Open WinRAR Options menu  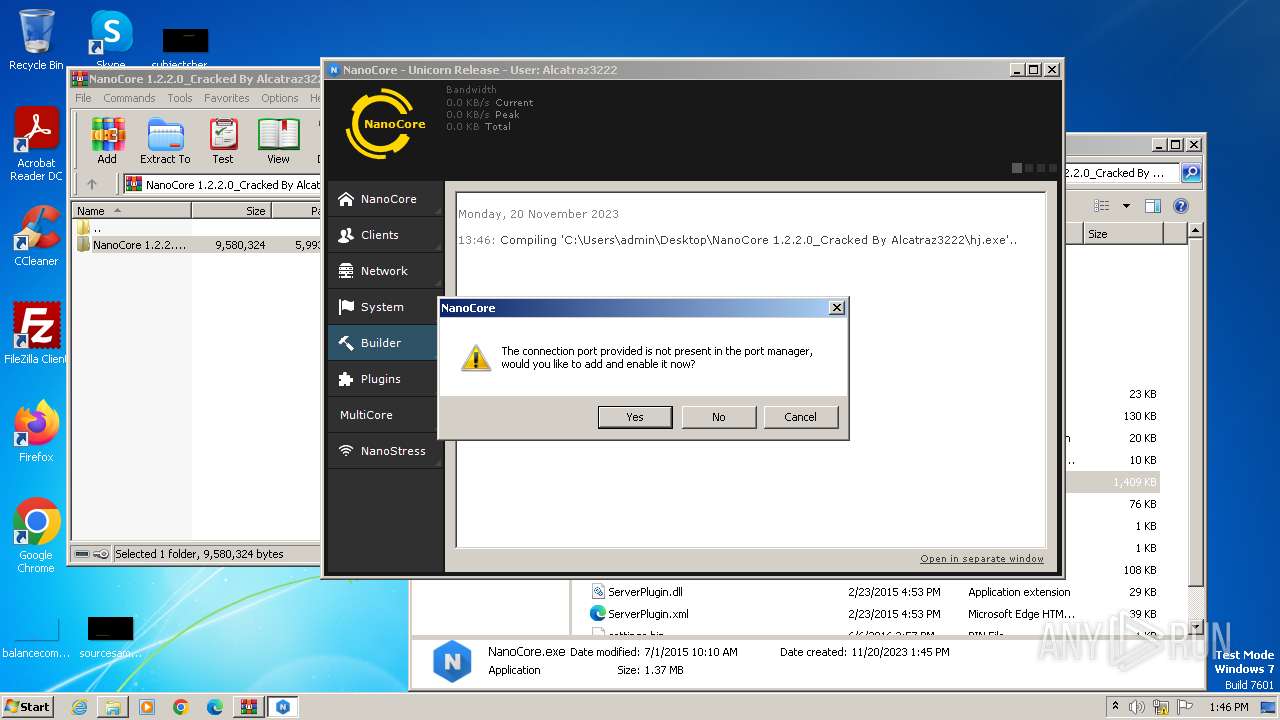pos(280,98)
